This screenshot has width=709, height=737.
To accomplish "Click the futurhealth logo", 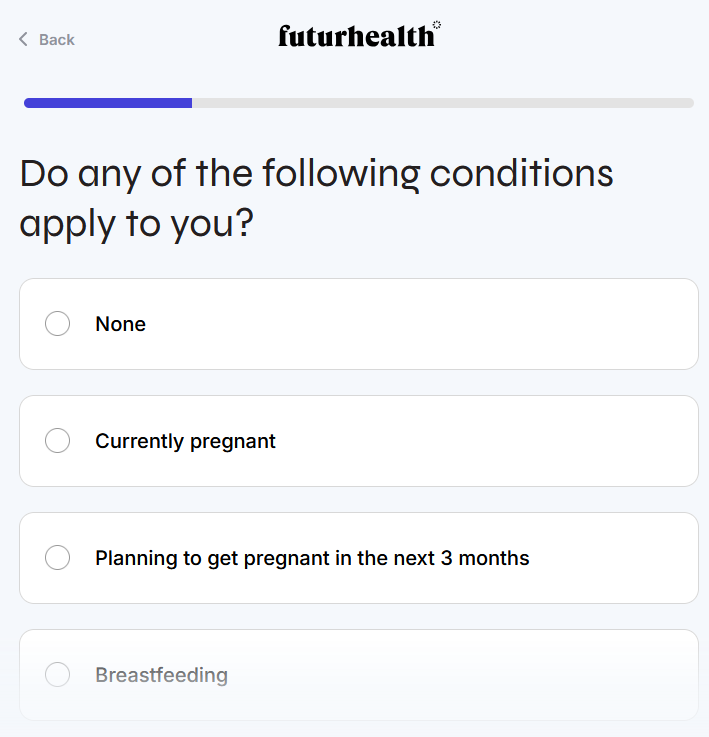I will pyautogui.click(x=356, y=37).
